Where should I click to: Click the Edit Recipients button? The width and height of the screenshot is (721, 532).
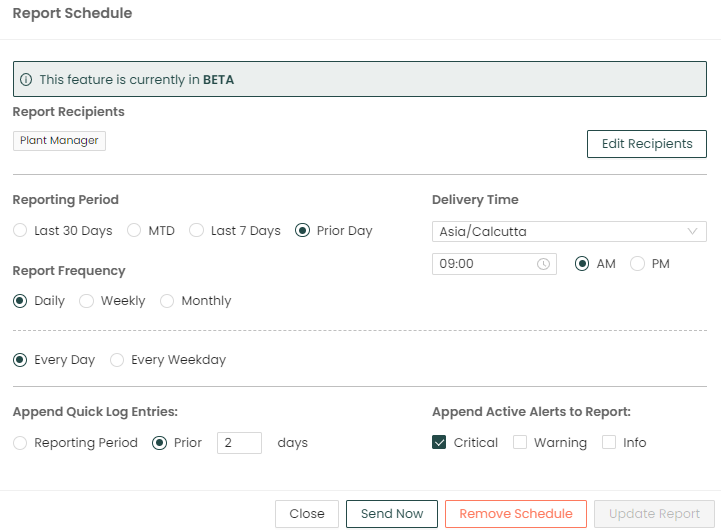pos(646,143)
